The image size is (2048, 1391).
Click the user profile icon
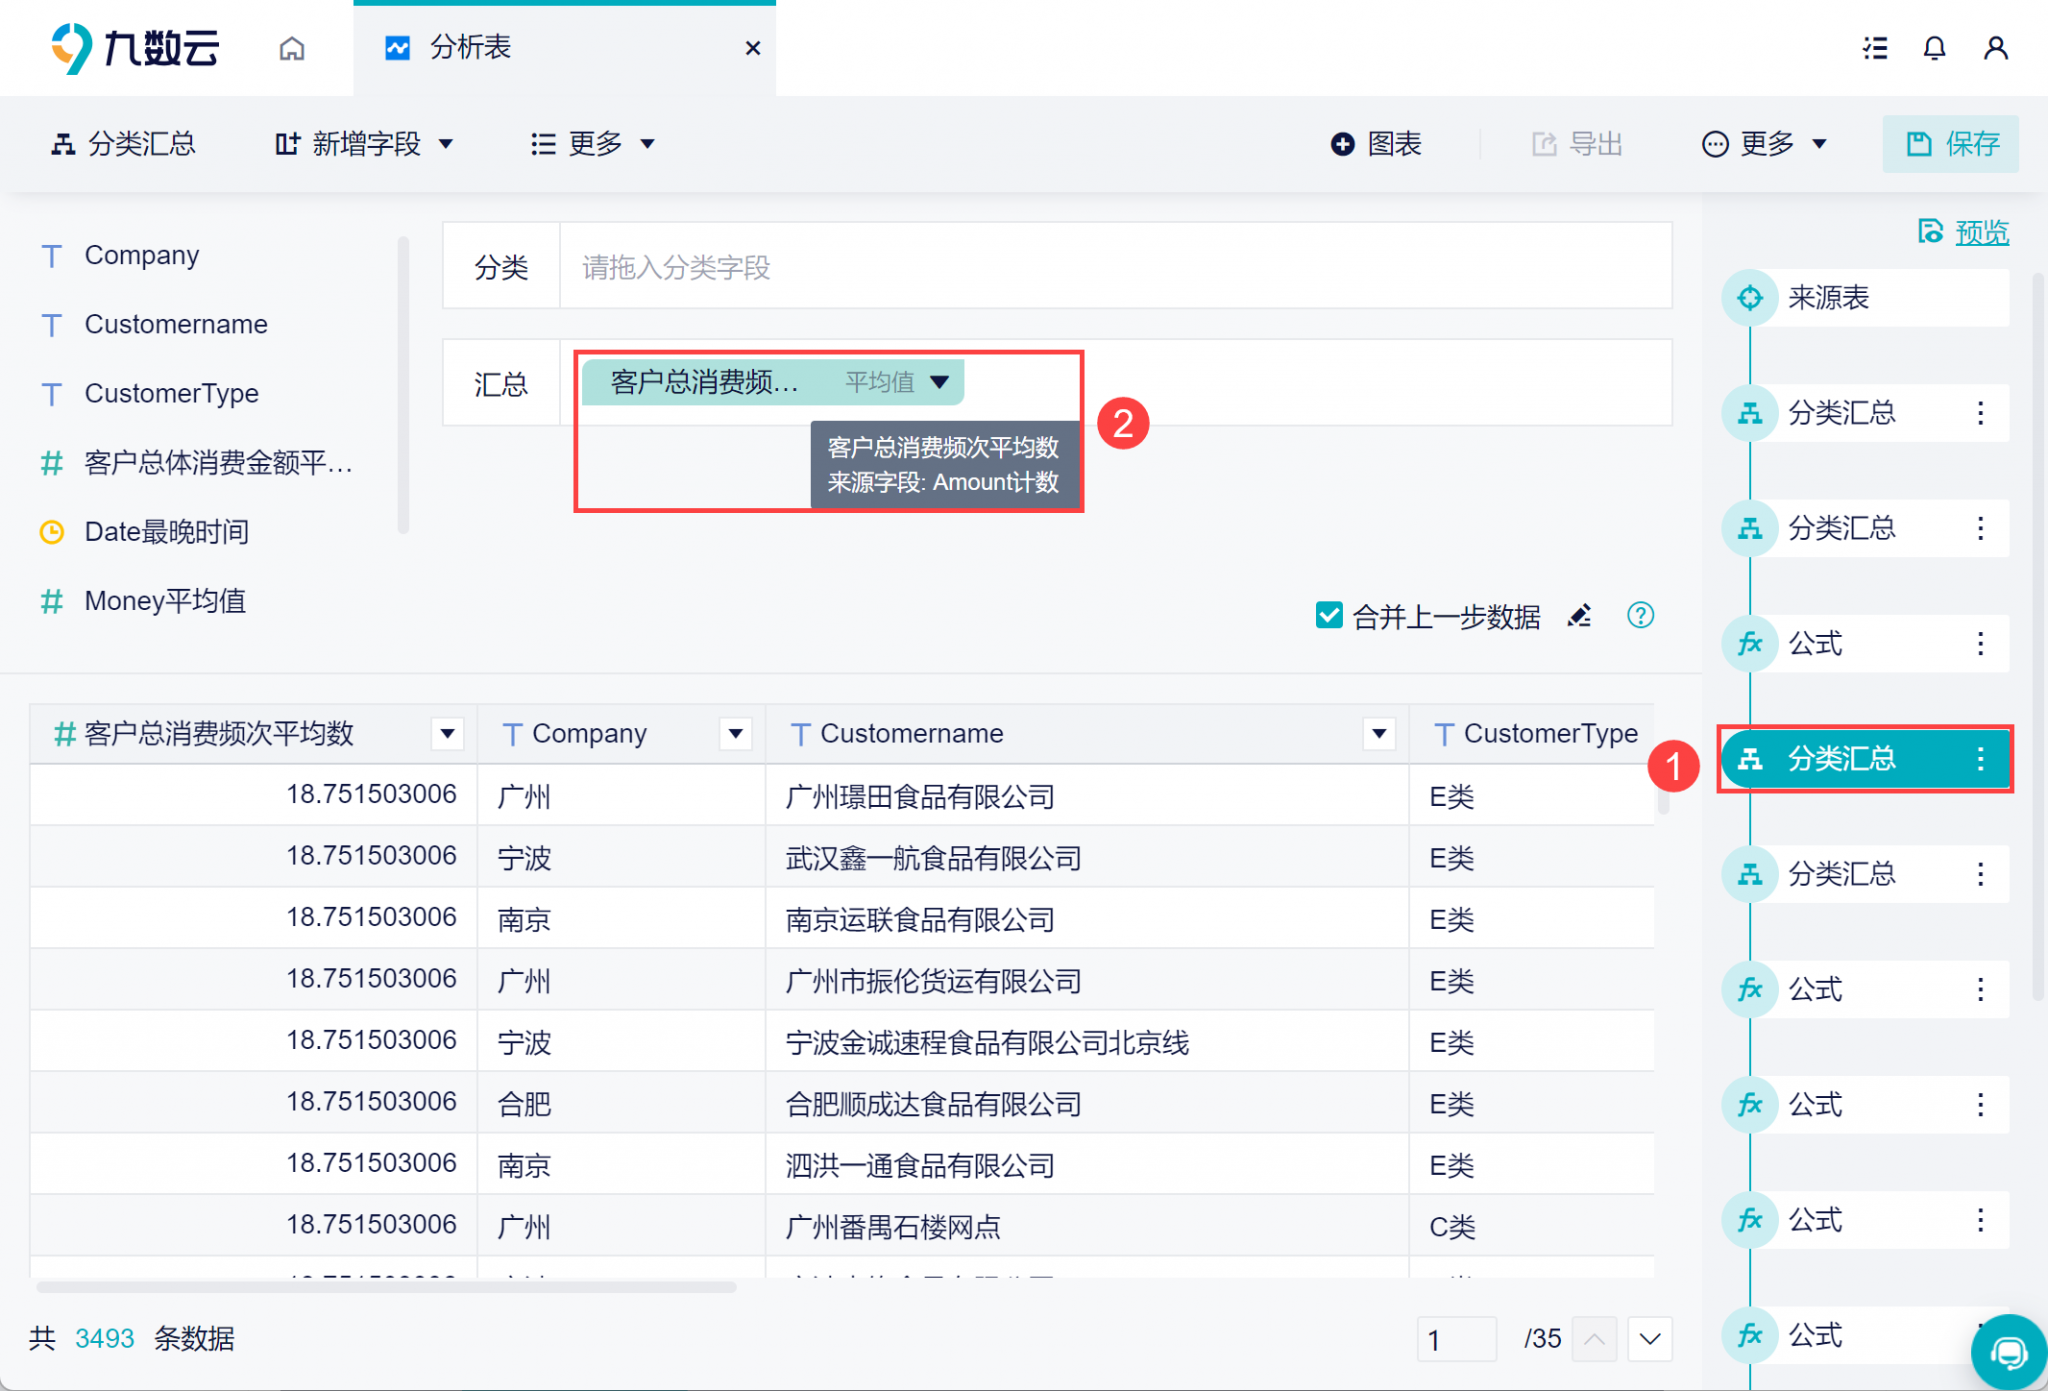point(1996,48)
